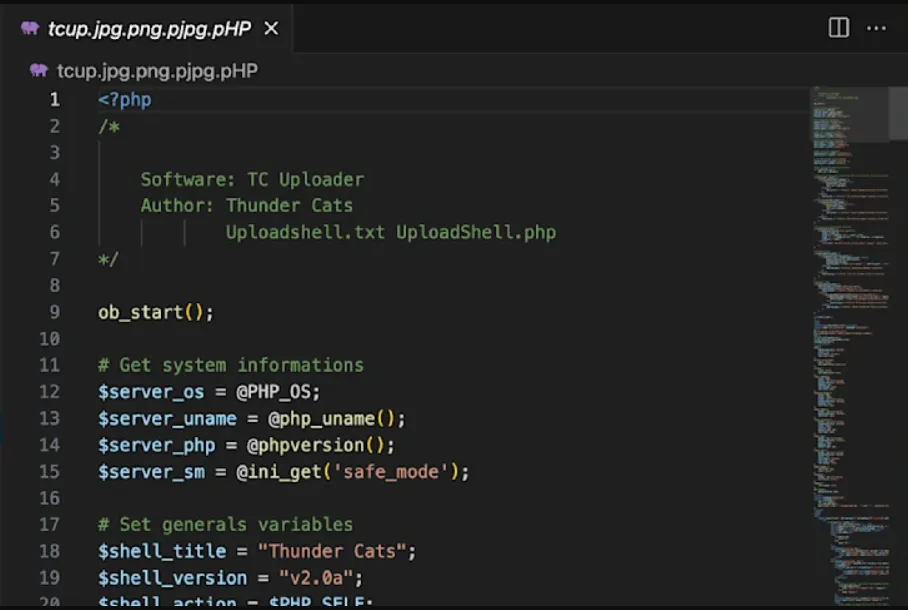Click the @PHP_OS constant
Viewport: 908px width, 610px height.
coord(273,392)
